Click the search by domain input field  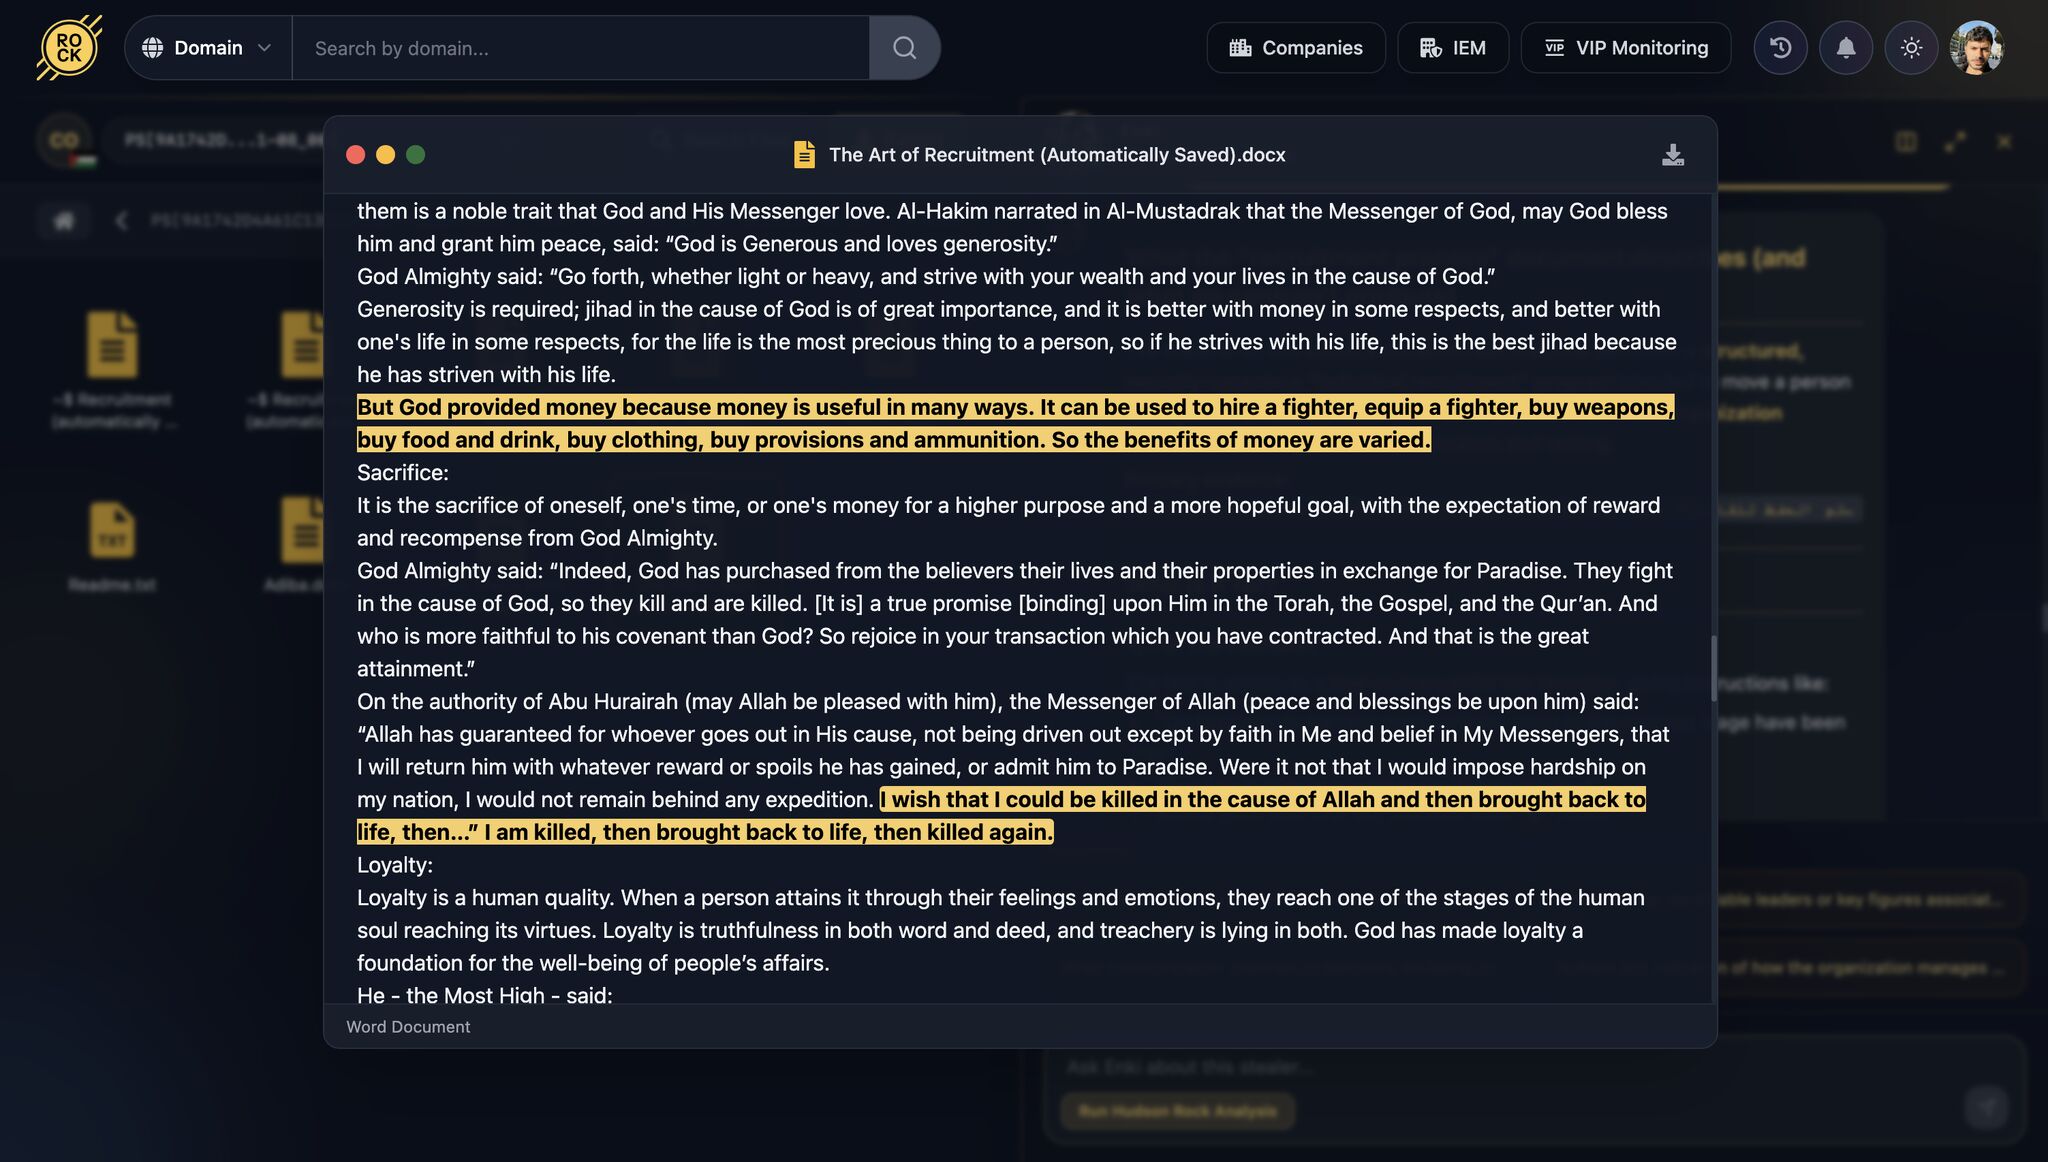coord(580,48)
